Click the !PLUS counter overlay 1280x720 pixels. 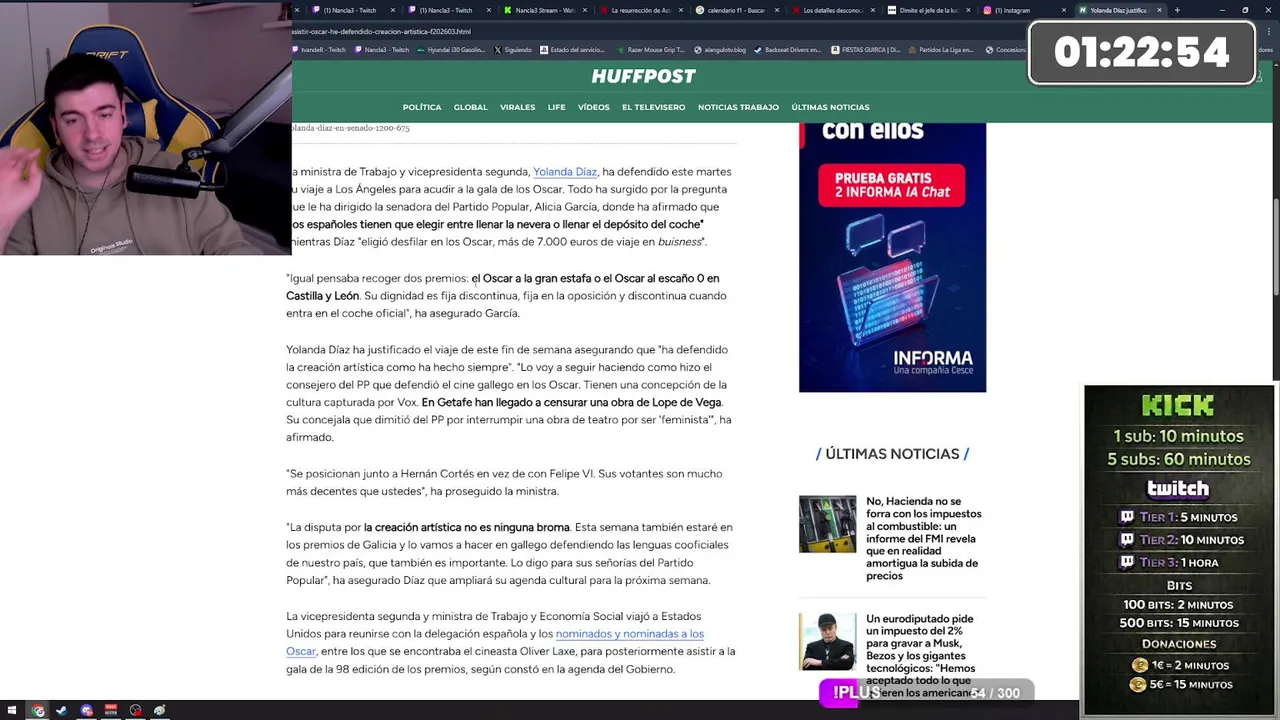[926, 692]
